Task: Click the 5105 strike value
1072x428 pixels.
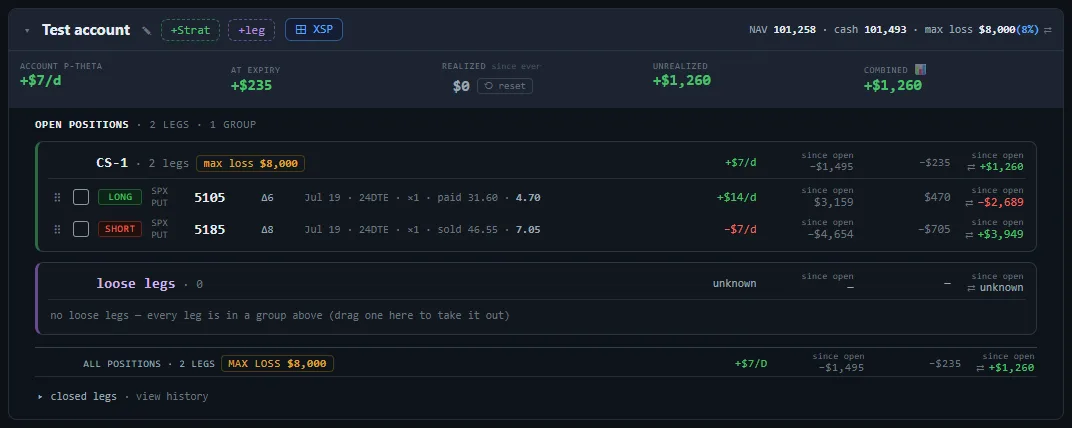Action: [210, 198]
